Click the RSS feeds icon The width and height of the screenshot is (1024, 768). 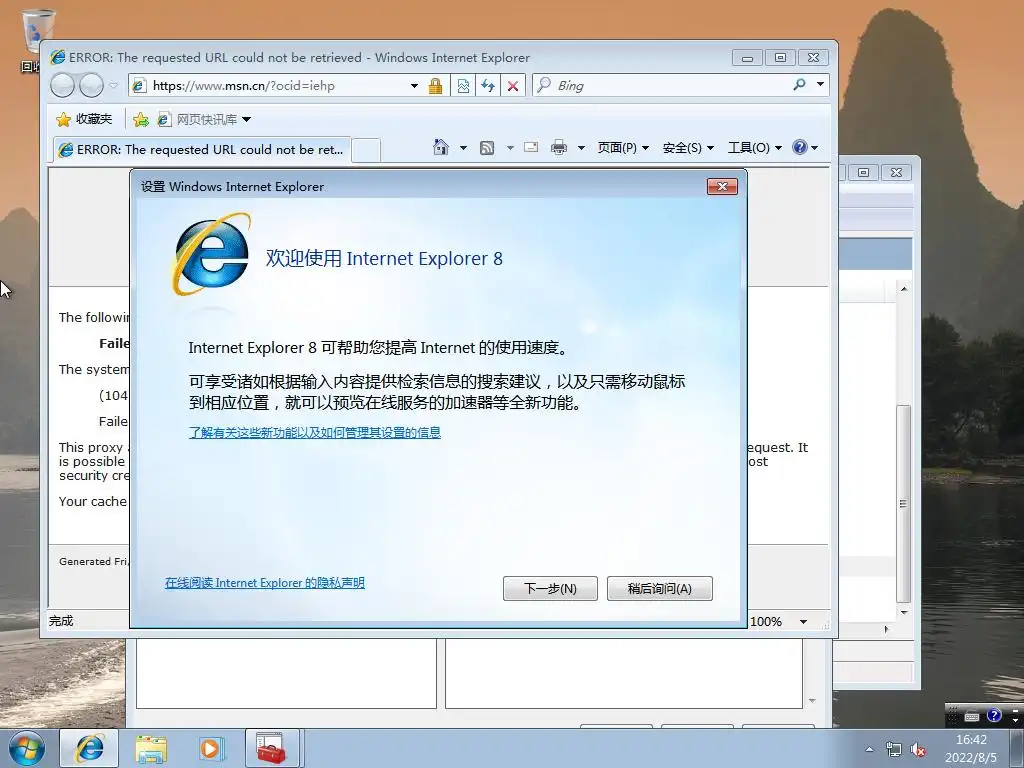[487, 148]
